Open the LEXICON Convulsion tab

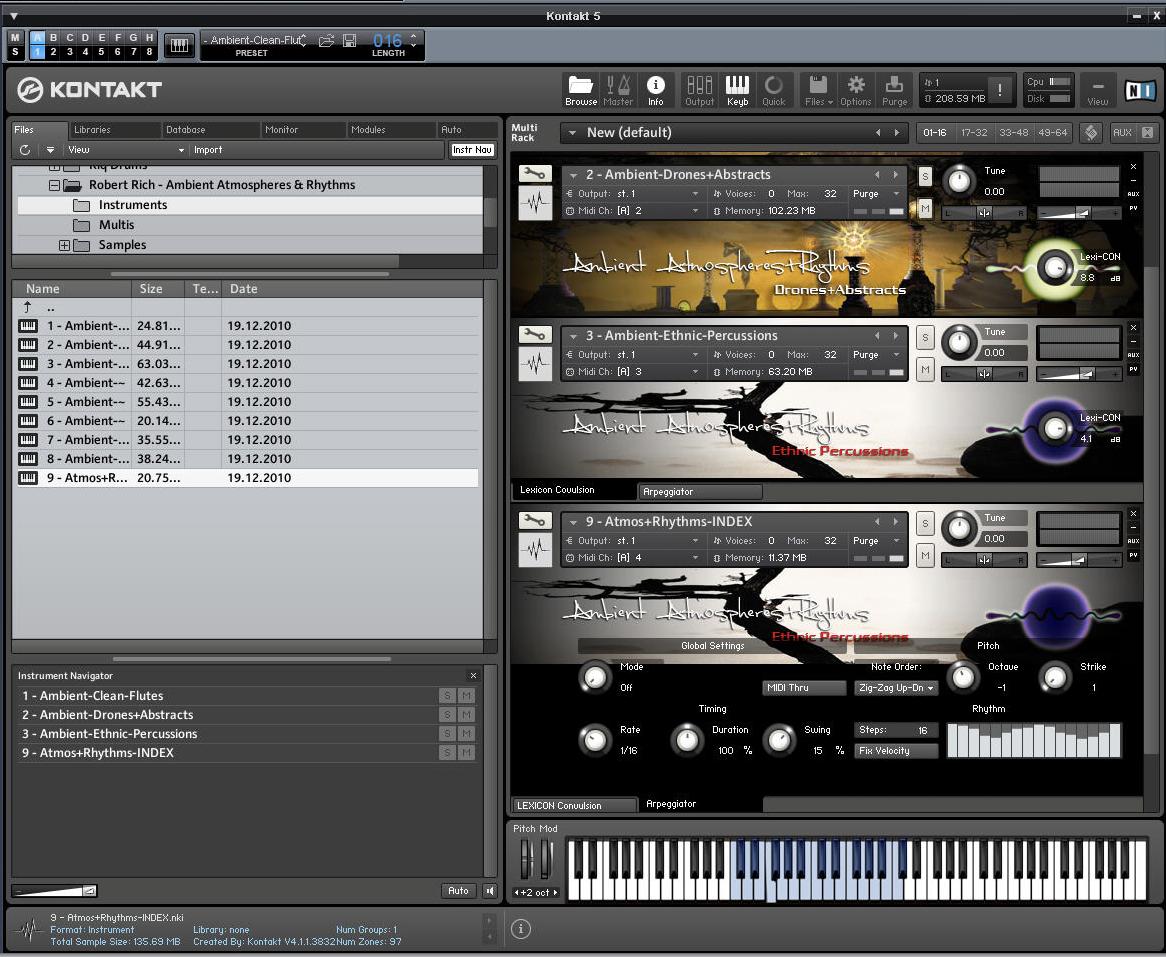coord(573,805)
